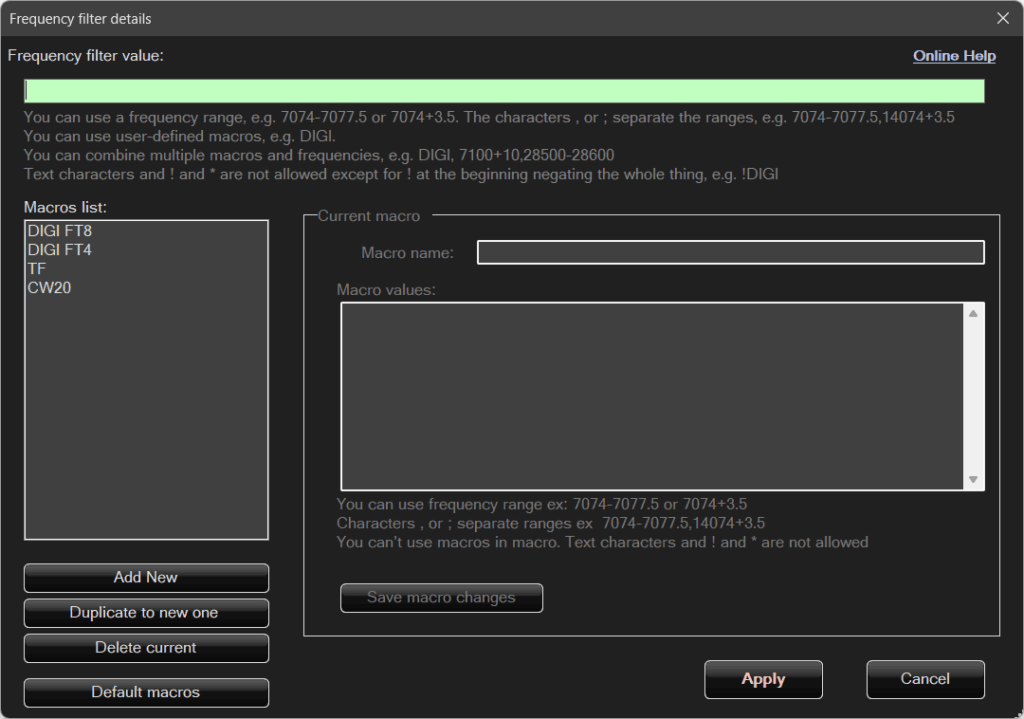Delete current macro

tap(146, 648)
